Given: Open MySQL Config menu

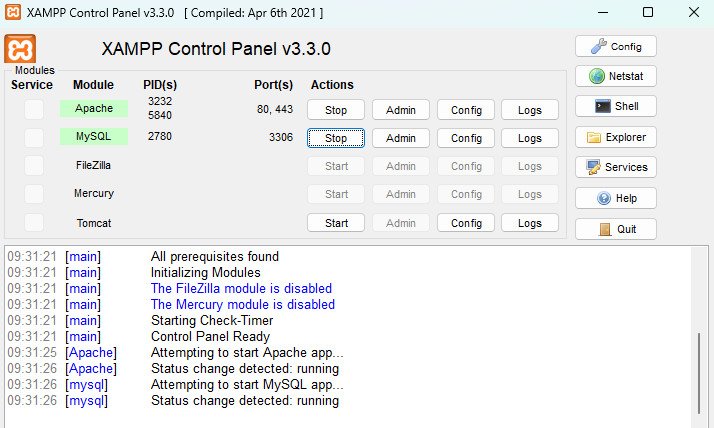Looking at the screenshot, I should click(466, 138).
